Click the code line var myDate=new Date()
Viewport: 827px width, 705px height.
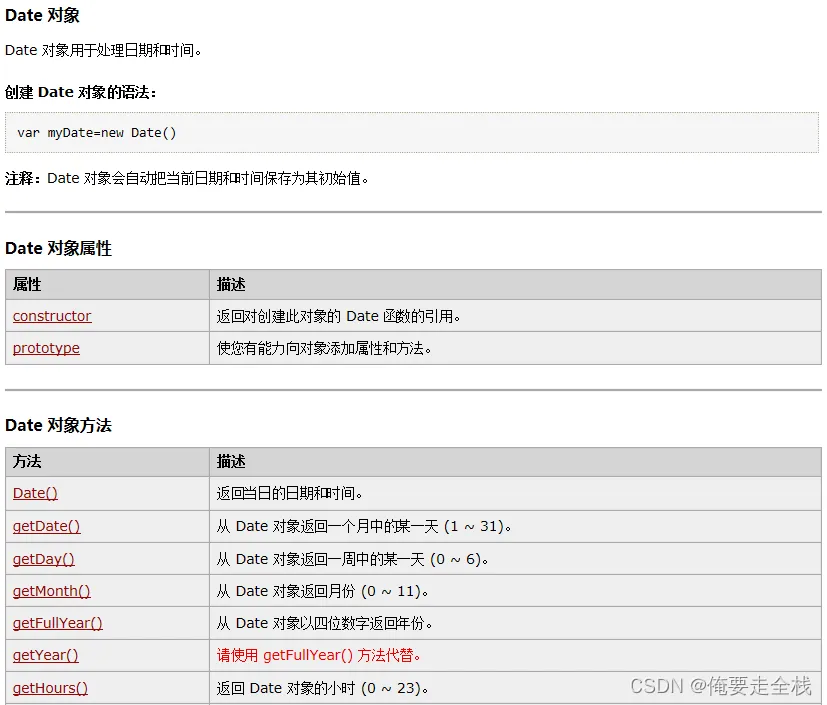coord(97,133)
